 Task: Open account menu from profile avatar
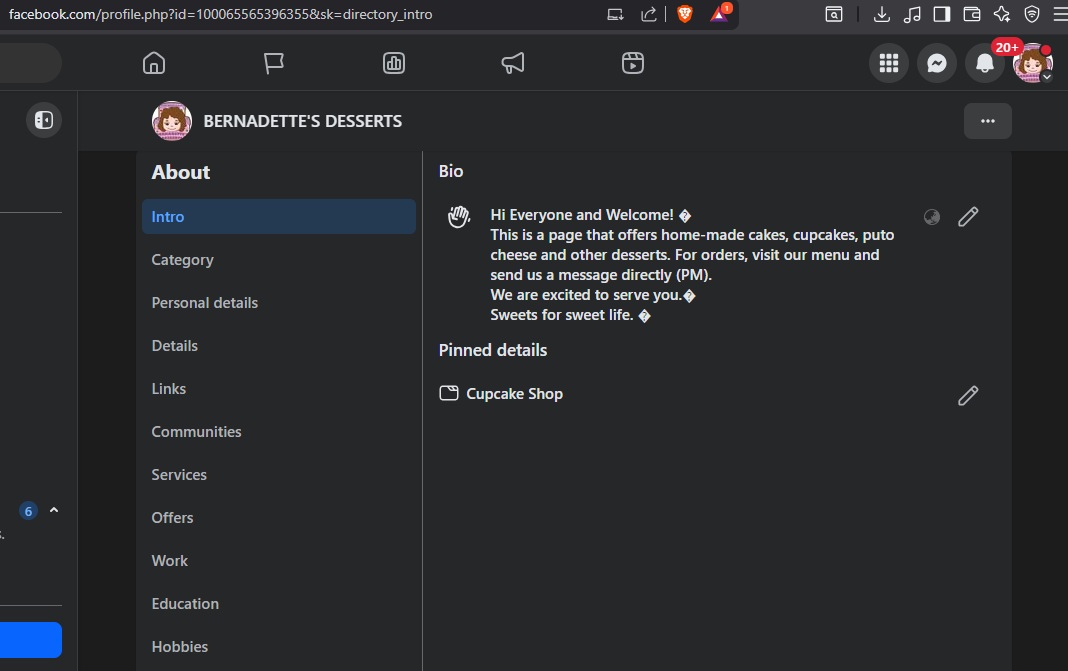[x=1032, y=63]
